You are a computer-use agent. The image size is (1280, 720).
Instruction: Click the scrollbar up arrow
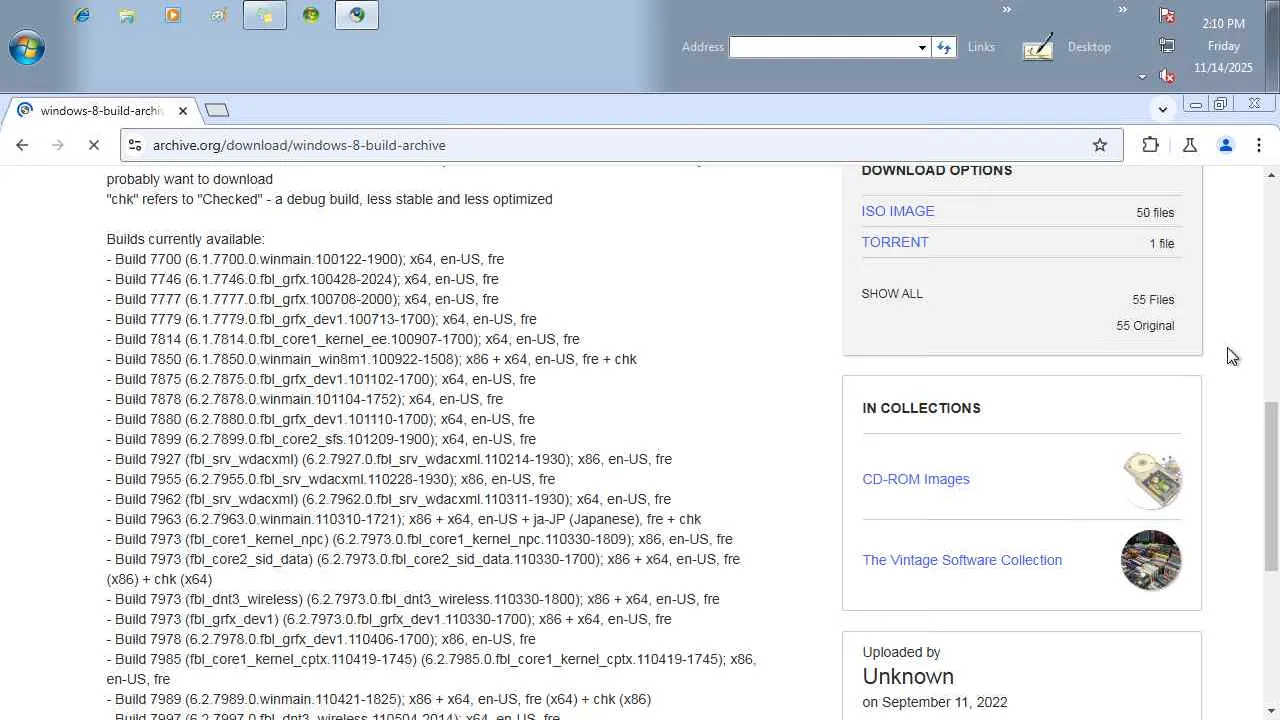pyautogui.click(x=1271, y=175)
